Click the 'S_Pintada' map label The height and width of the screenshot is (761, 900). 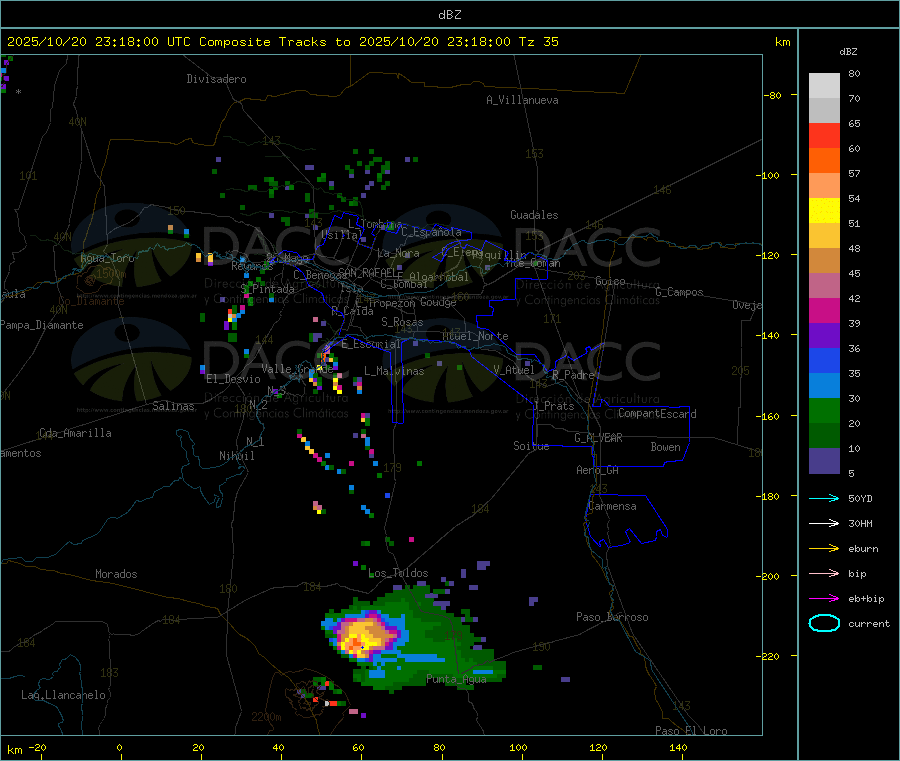pos(267,289)
